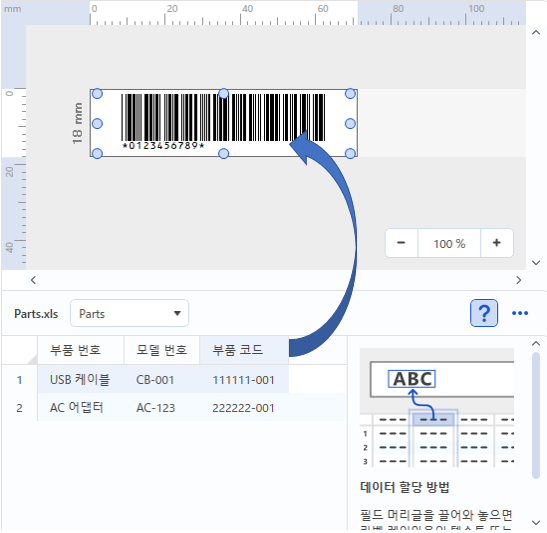Select row number 1 header
Image resolution: width=547 pixels, height=533 pixels.
20,380
